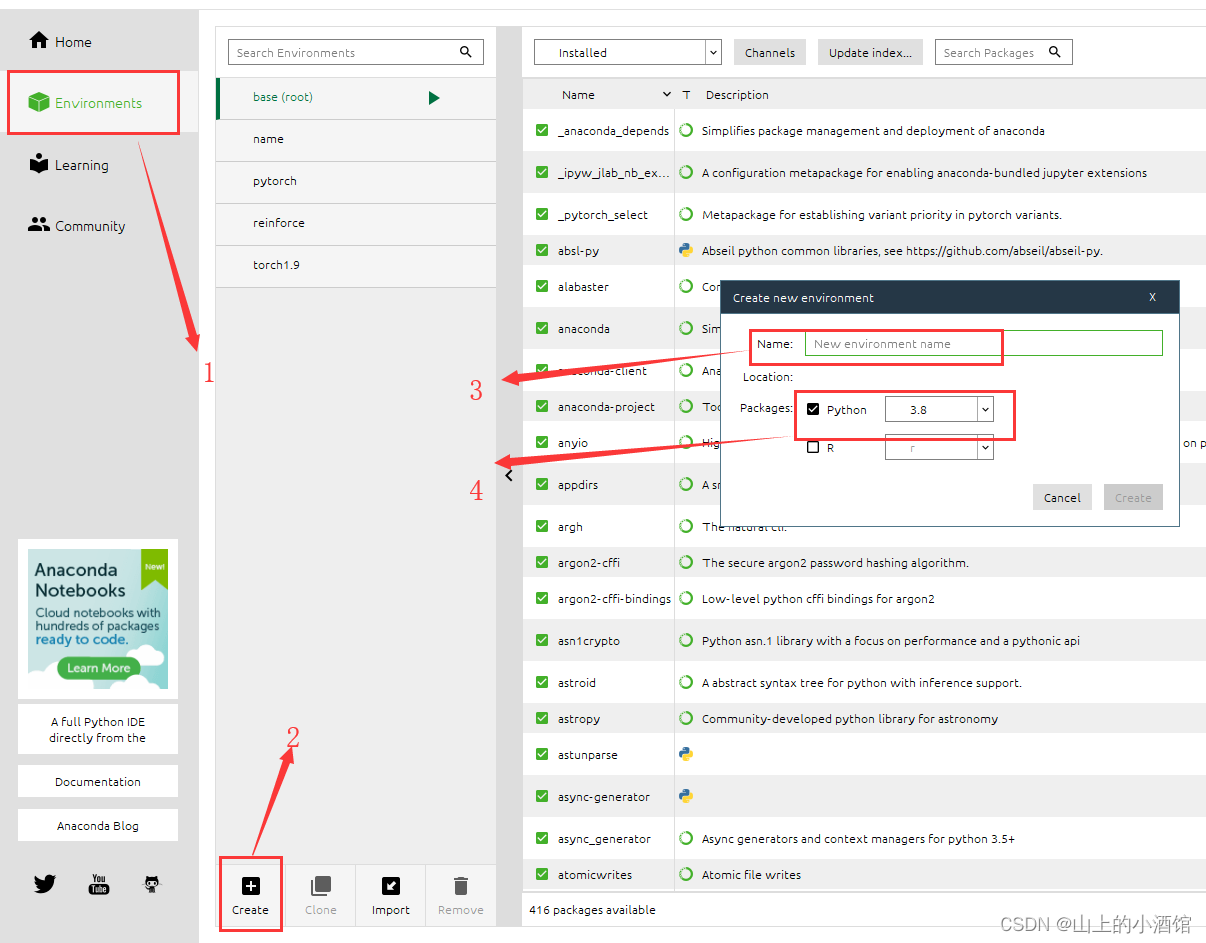Select the reinforce environment
The height and width of the screenshot is (943, 1206).
coord(356,223)
